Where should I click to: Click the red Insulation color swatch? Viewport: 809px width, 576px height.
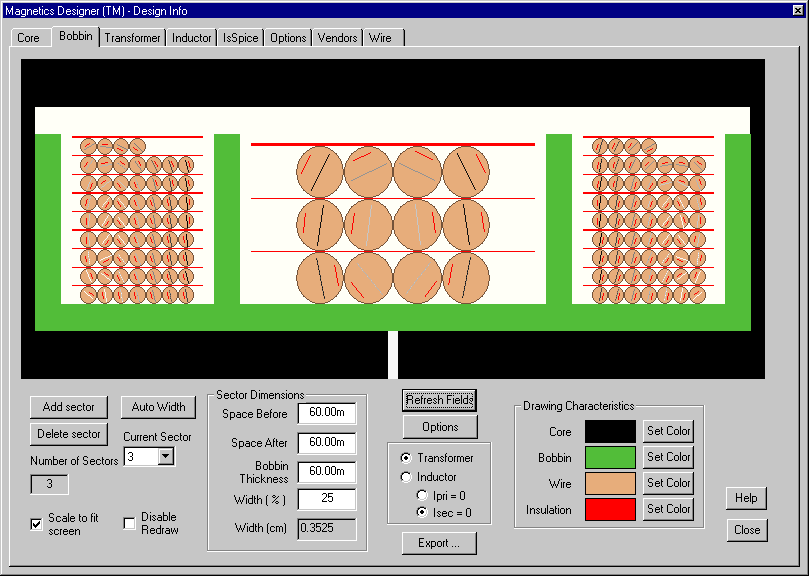click(x=611, y=509)
